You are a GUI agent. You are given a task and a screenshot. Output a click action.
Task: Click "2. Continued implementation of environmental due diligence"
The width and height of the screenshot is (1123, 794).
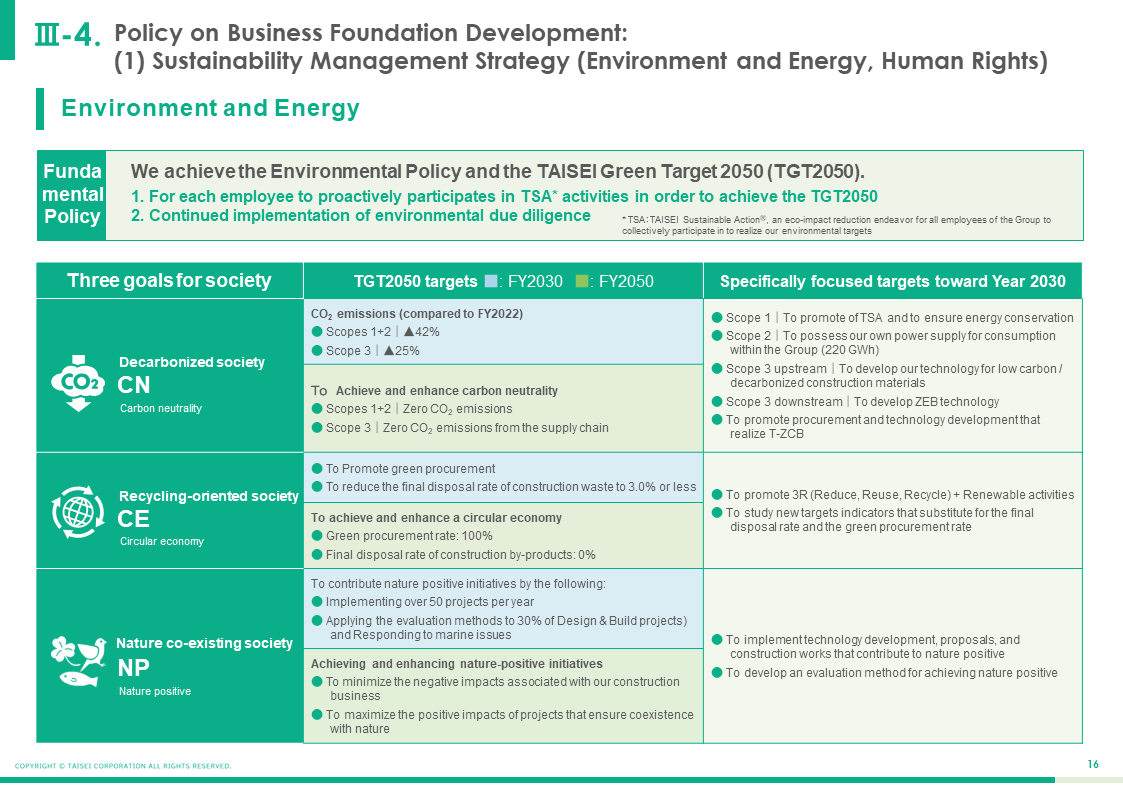pos(361,216)
